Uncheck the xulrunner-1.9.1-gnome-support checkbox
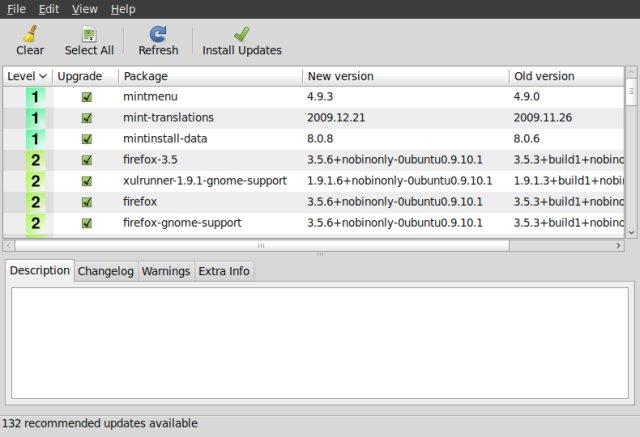This screenshot has width=640, height=437. [87, 181]
